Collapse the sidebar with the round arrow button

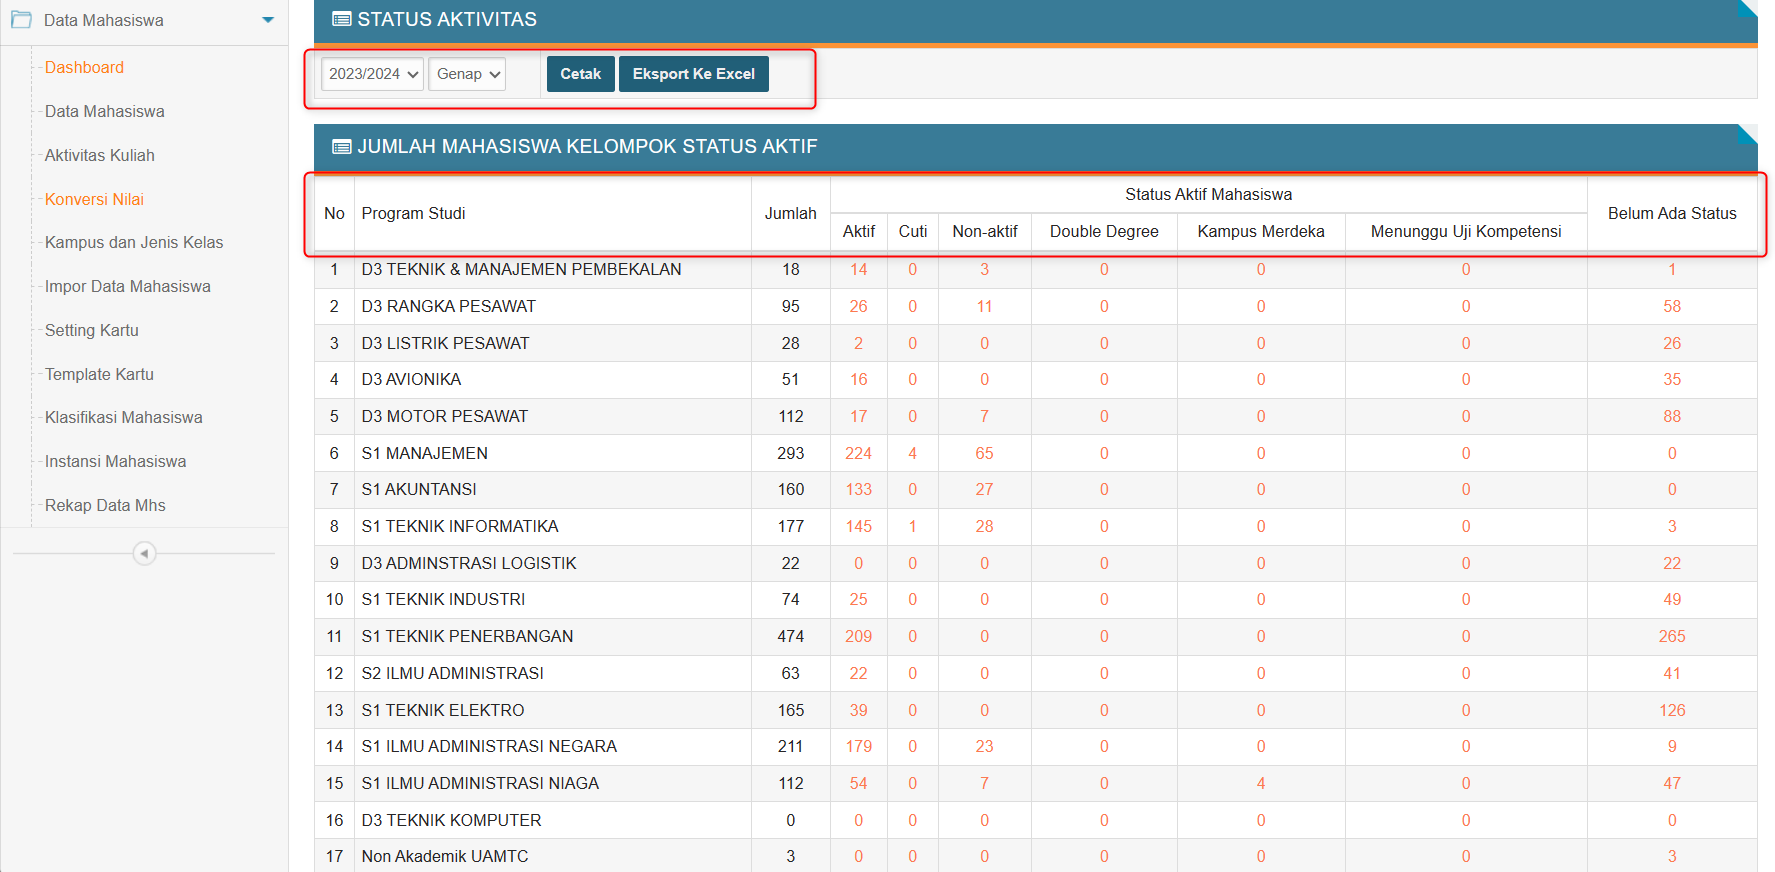tap(144, 553)
